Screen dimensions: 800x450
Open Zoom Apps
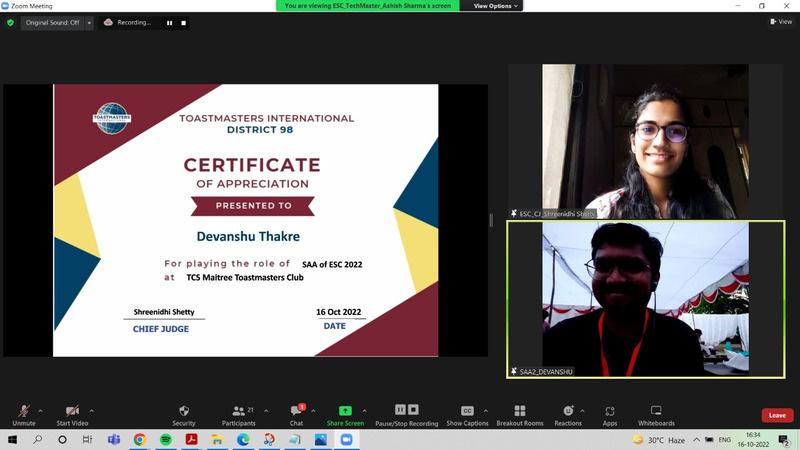point(610,415)
